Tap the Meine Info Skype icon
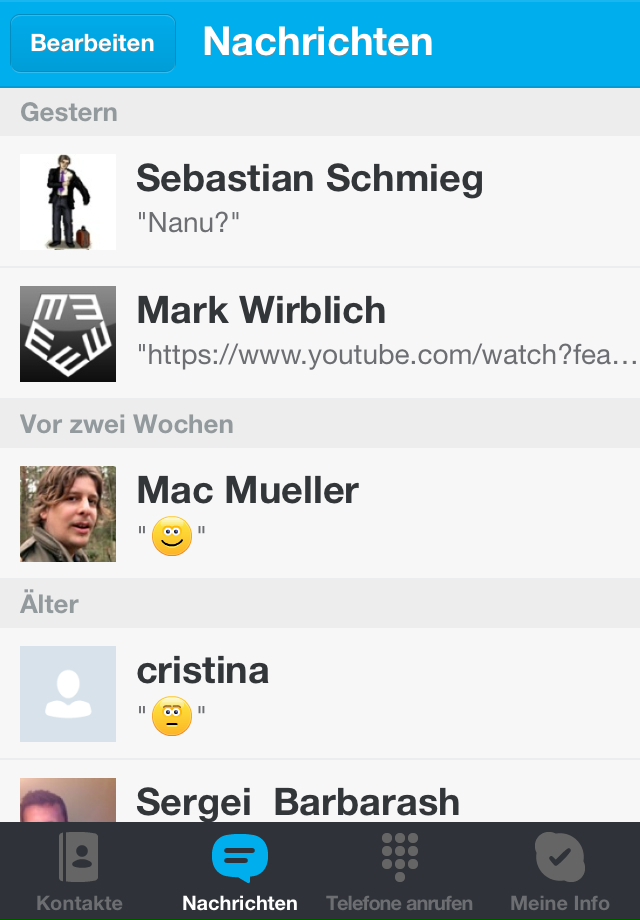 559,857
